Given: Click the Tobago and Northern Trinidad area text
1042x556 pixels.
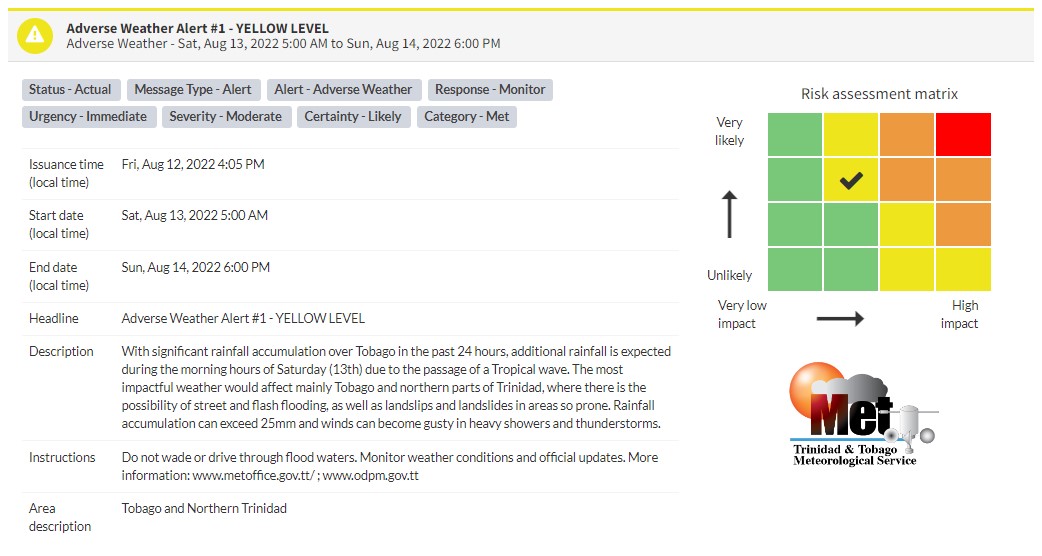Looking at the screenshot, I should point(204,508).
